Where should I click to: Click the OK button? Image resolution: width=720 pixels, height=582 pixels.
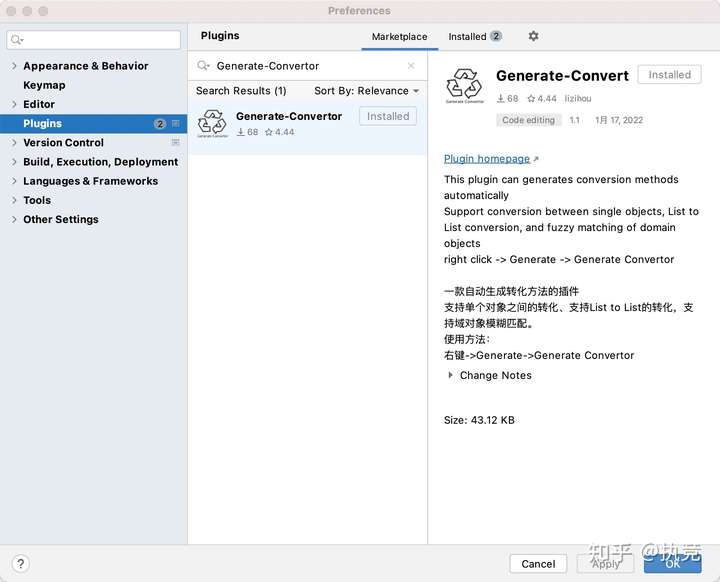[x=672, y=564]
